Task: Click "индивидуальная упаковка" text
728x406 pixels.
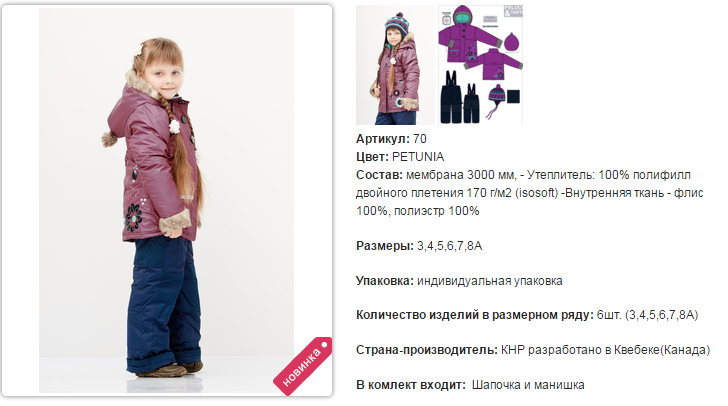Action: tap(489, 281)
